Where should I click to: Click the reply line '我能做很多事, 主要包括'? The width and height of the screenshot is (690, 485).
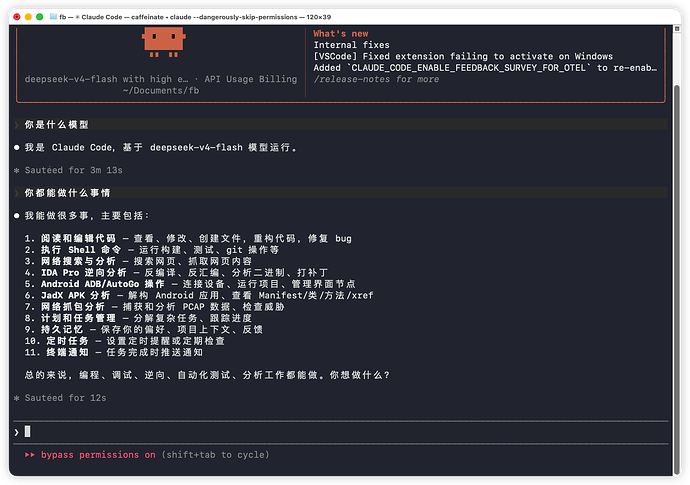point(87,216)
